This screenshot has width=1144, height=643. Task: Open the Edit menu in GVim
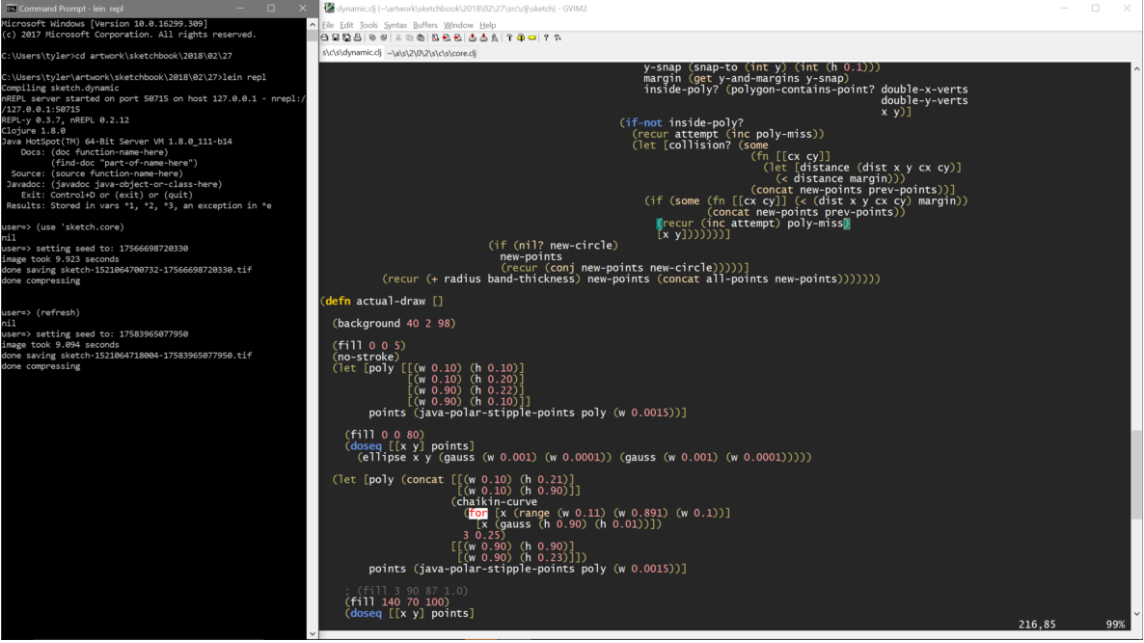tap(346, 25)
